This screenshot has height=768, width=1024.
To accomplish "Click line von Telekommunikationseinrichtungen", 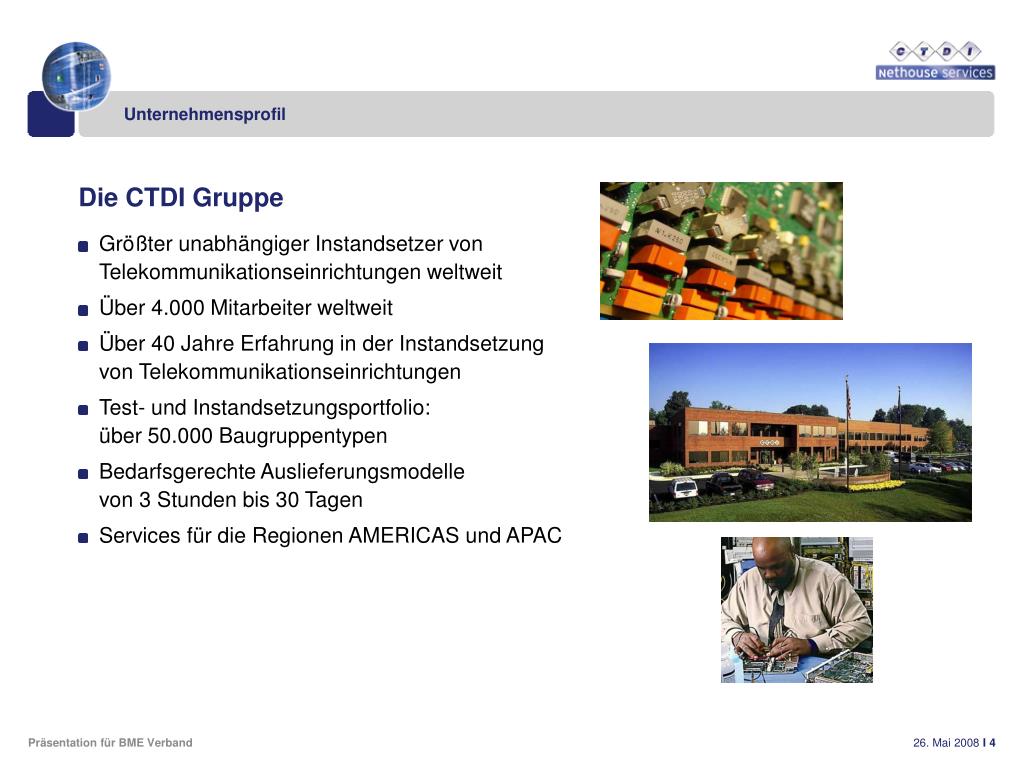I will coord(280,372).
